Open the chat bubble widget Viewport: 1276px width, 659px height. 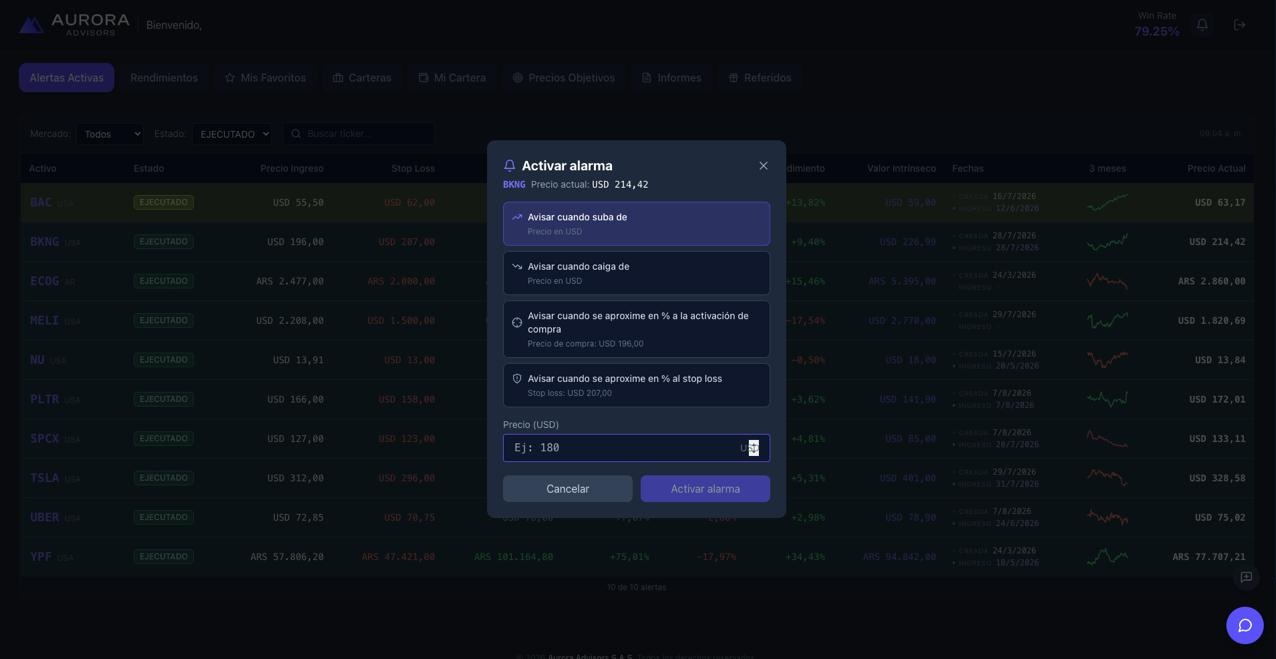pos(1245,625)
